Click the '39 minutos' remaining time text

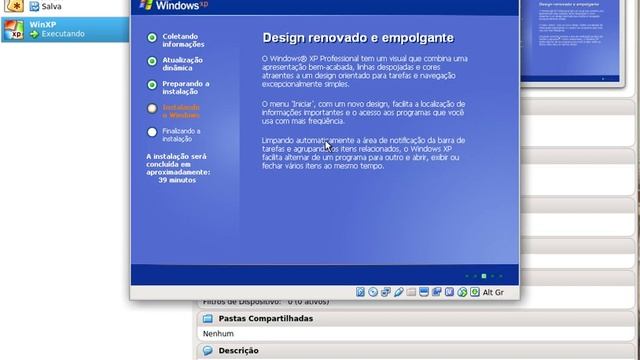click(x=177, y=180)
